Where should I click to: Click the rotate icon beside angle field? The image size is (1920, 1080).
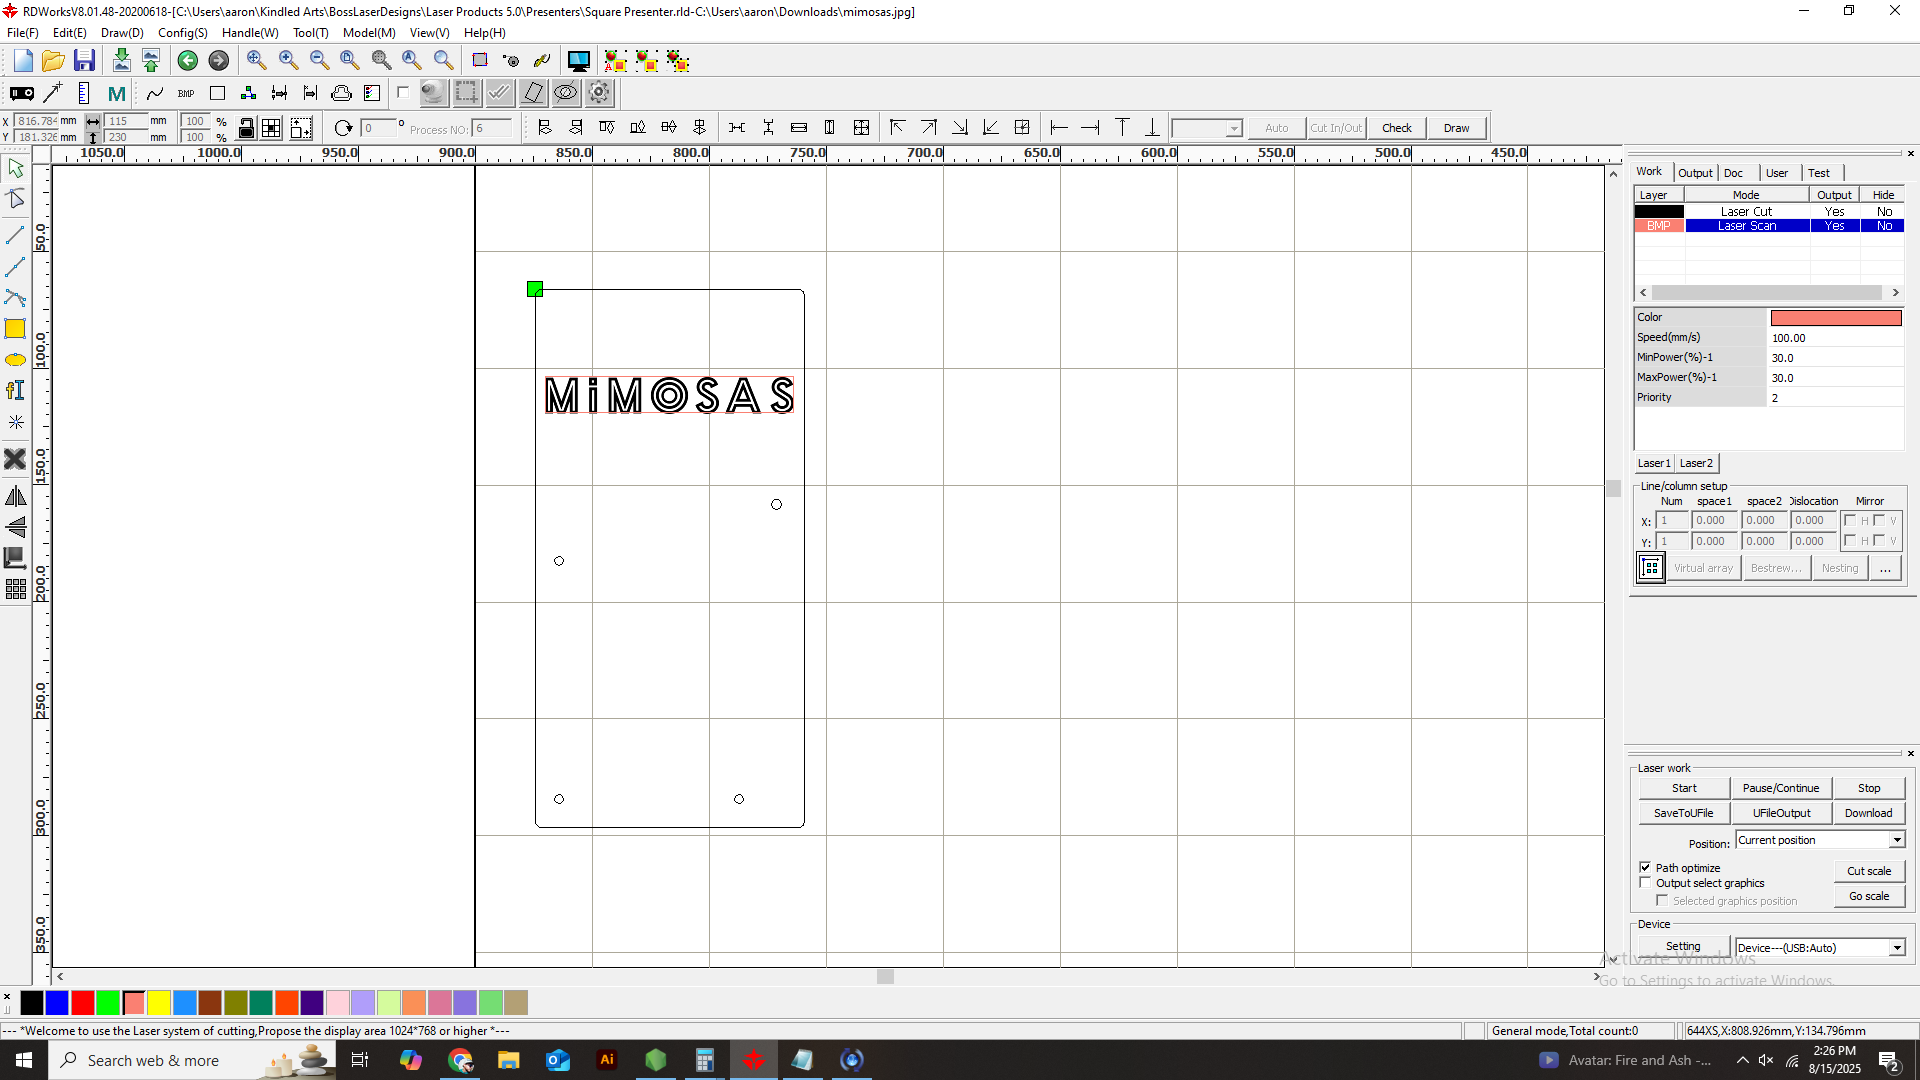tap(343, 128)
